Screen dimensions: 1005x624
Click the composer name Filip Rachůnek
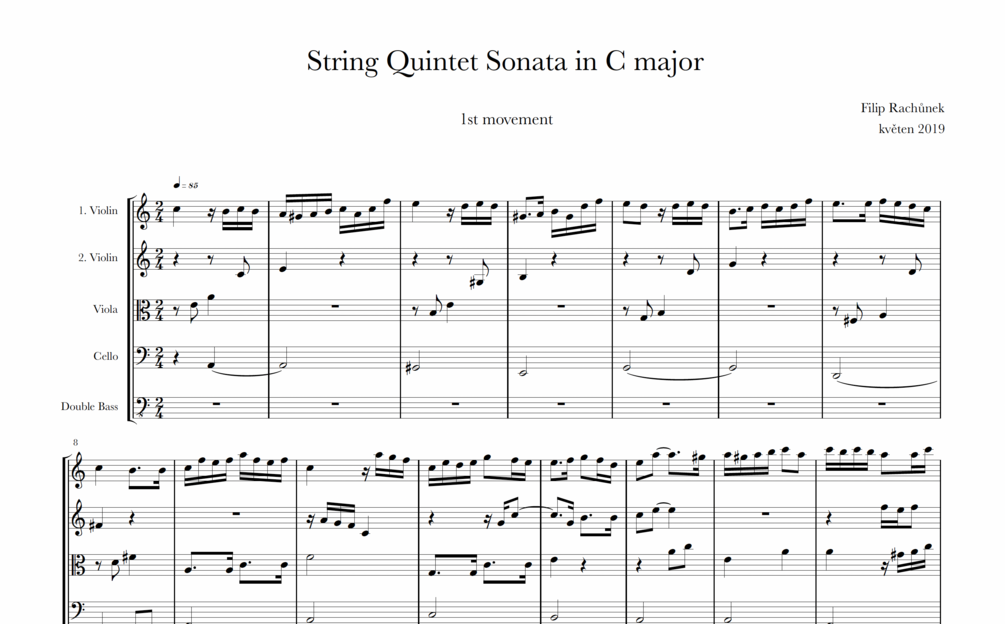[x=902, y=108]
